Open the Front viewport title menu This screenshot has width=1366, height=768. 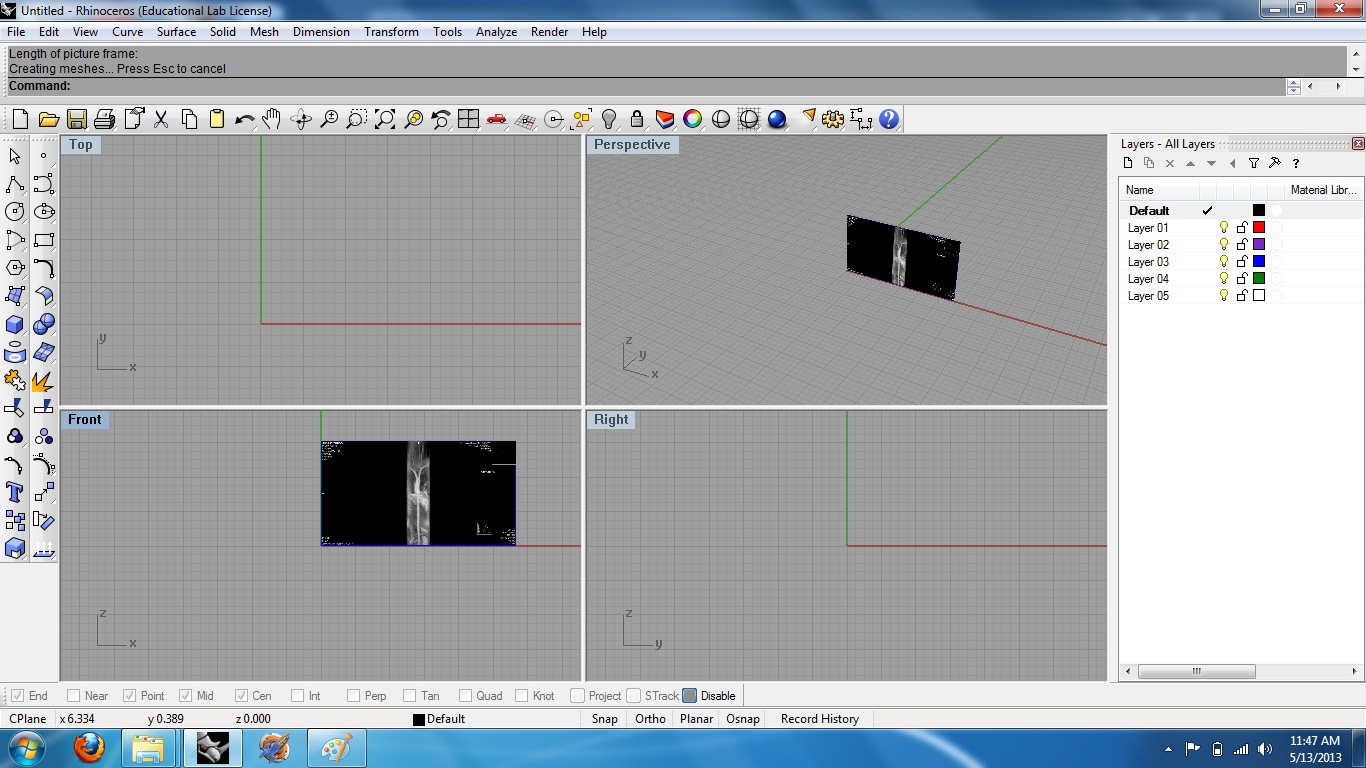click(85, 419)
